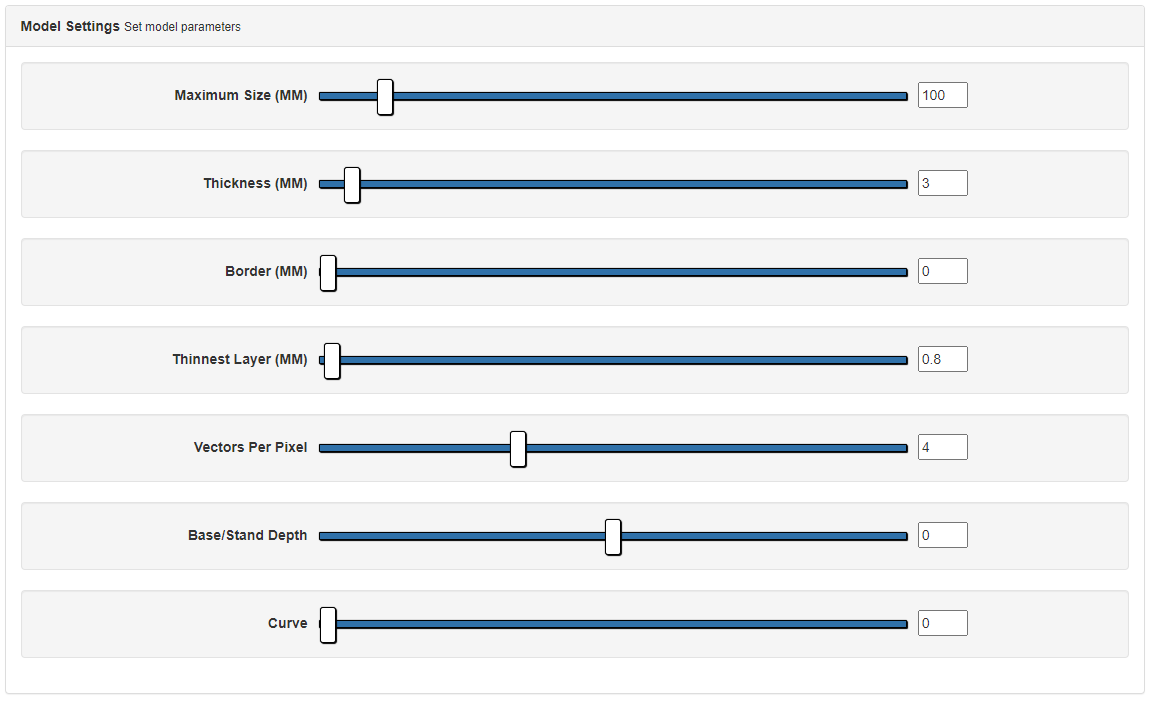Focus the Maximum Size value field
This screenshot has width=1149, height=701.
pos(942,95)
